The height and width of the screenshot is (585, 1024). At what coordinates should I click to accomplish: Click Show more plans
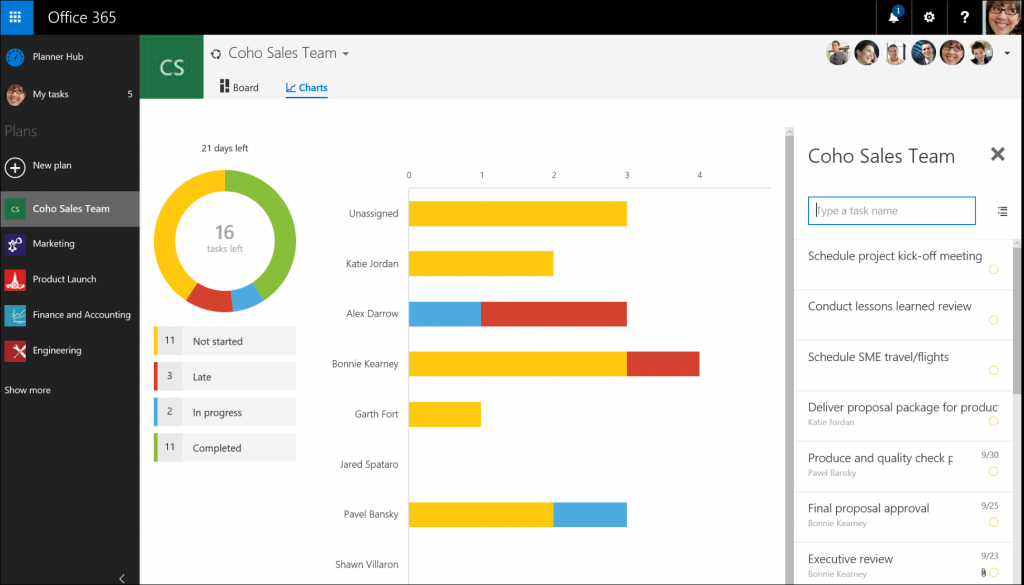27,390
